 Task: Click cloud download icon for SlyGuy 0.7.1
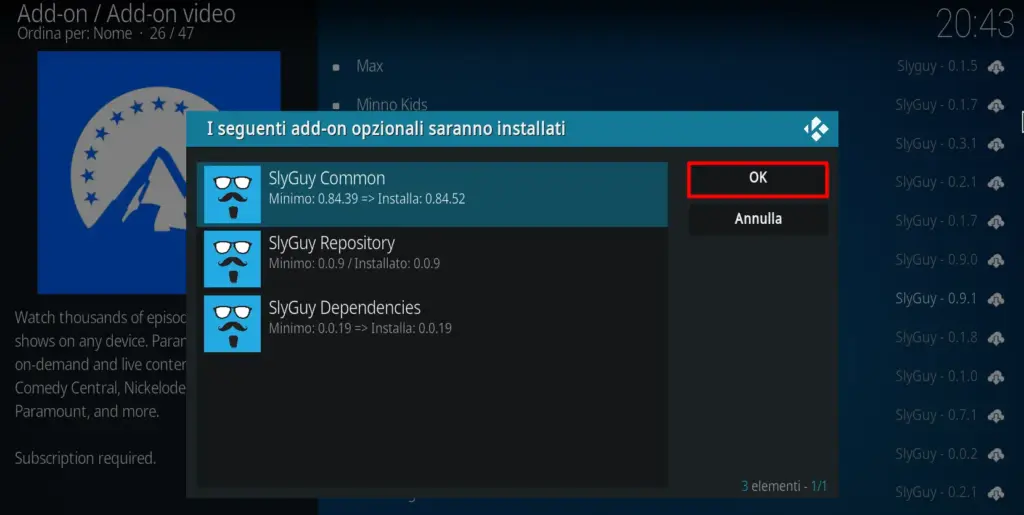(996, 416)
